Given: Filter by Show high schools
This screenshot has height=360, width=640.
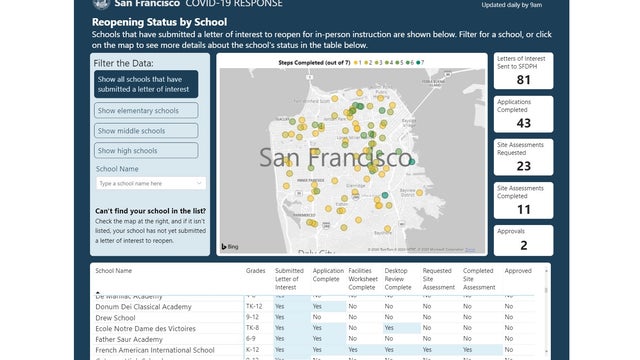Looking at the screenshot, I should pyautogui.click(x=146, y=151).
